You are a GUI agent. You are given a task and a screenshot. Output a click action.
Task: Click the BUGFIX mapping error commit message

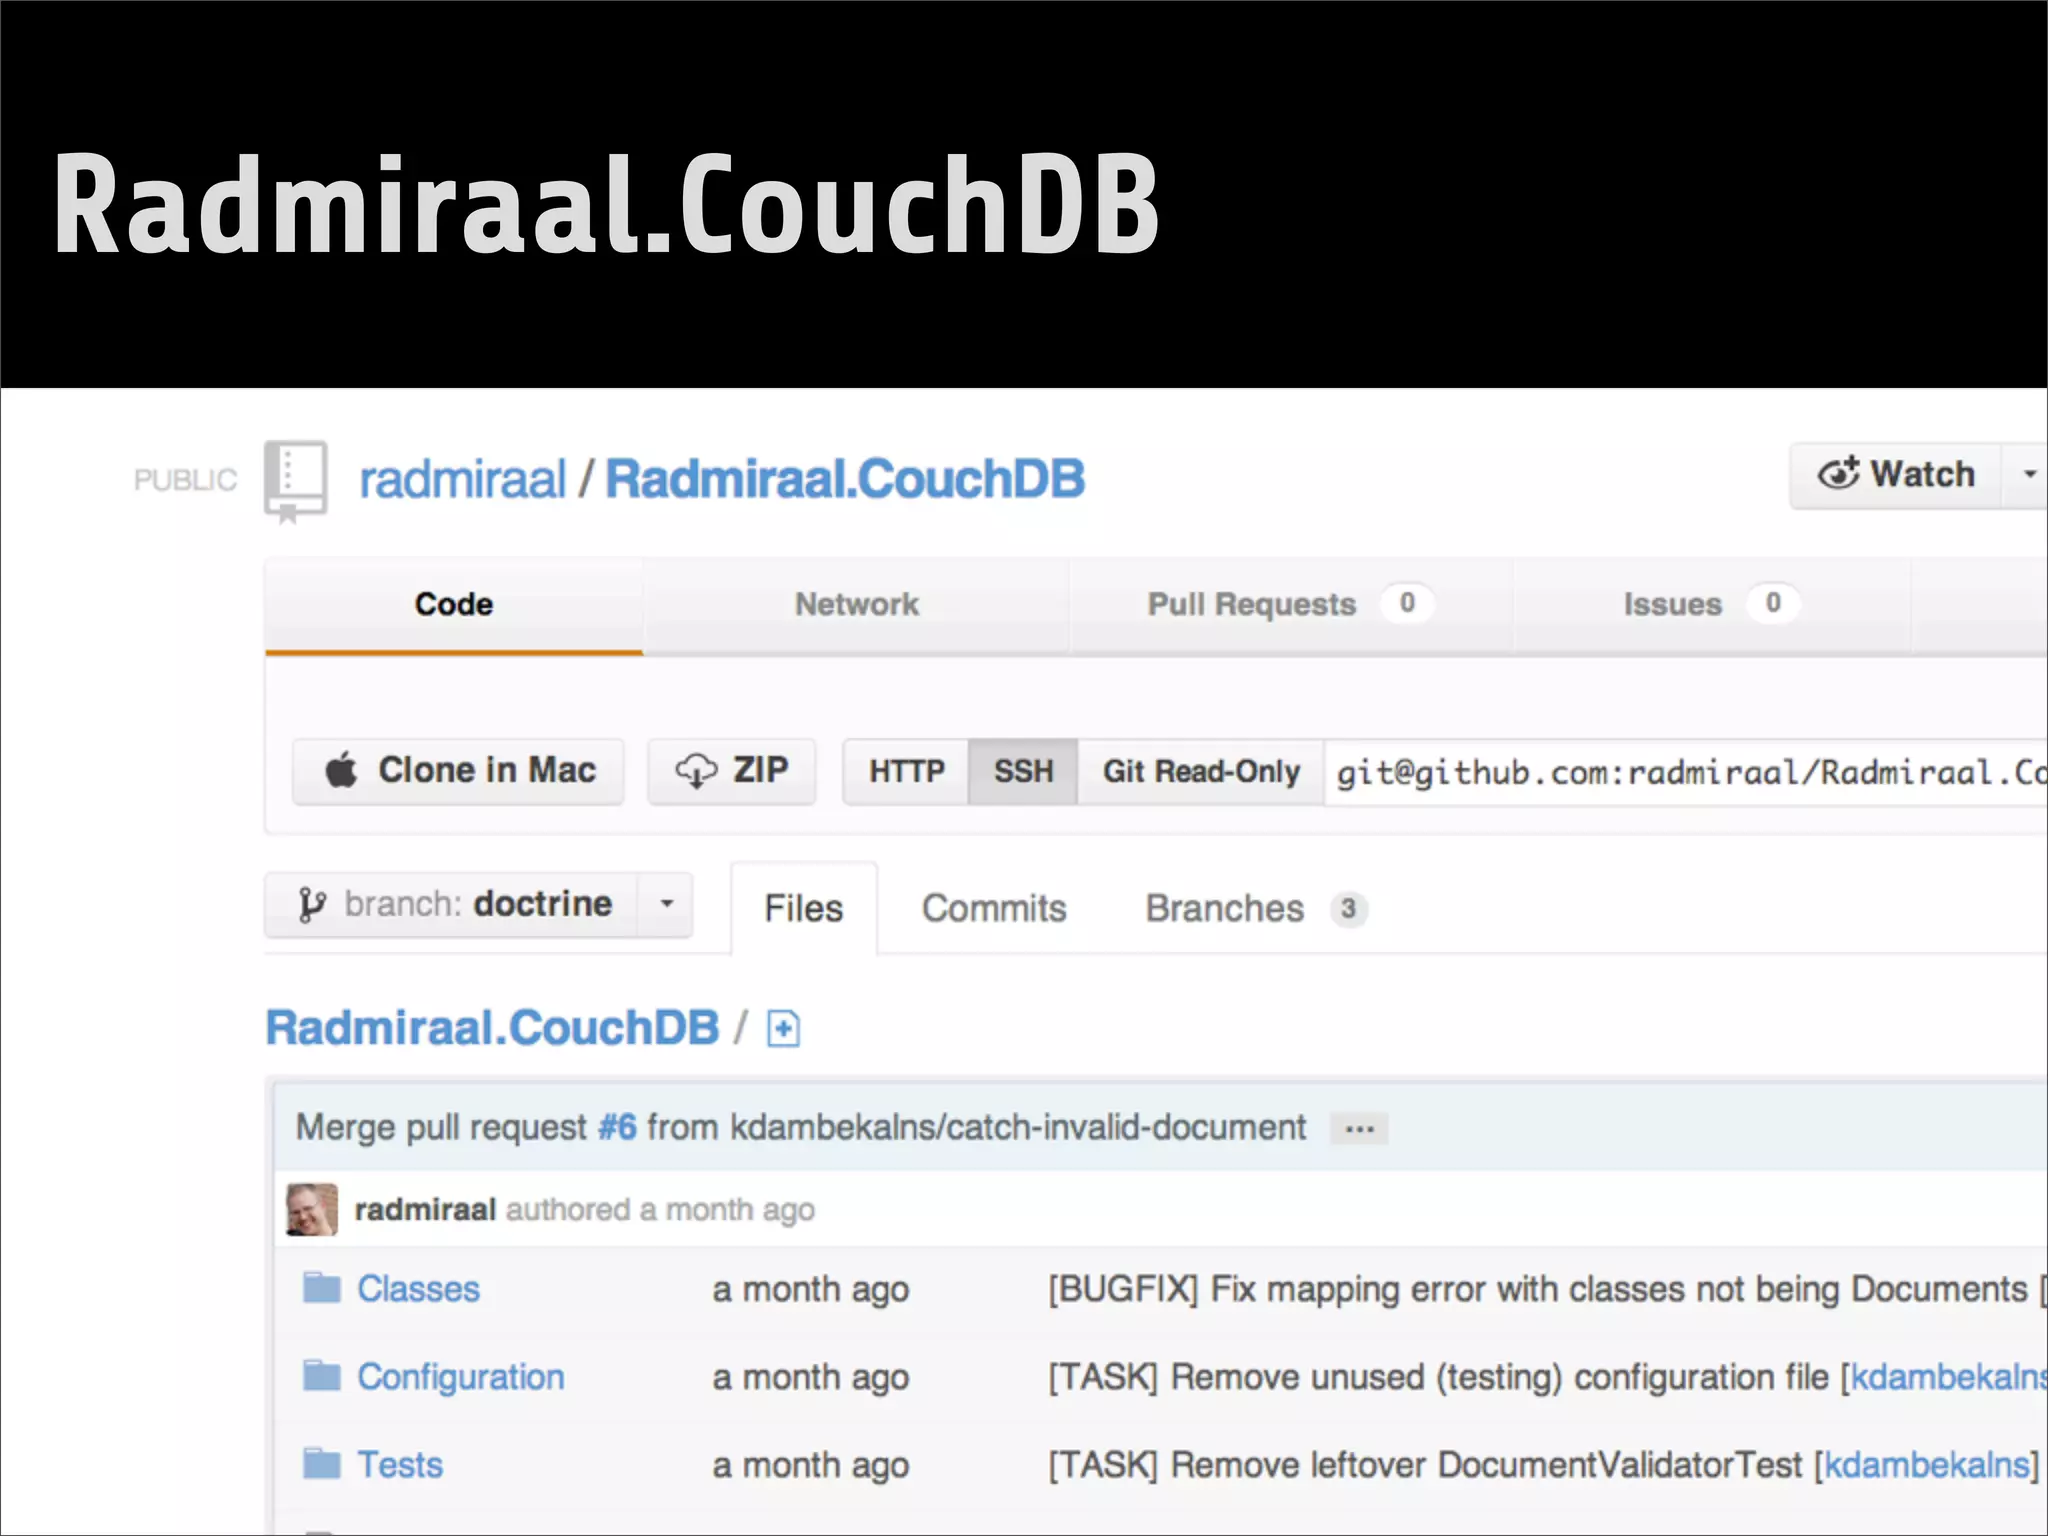pos(1538,1289)
